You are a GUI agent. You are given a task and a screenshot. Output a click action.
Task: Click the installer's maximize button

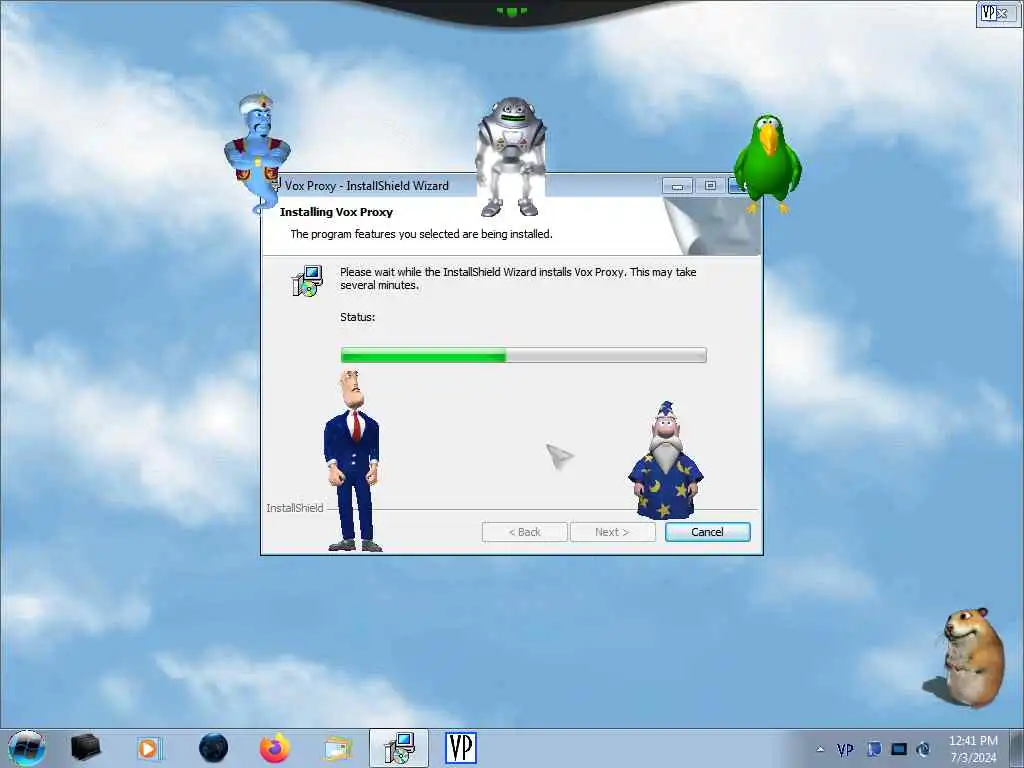click(710, 186)
